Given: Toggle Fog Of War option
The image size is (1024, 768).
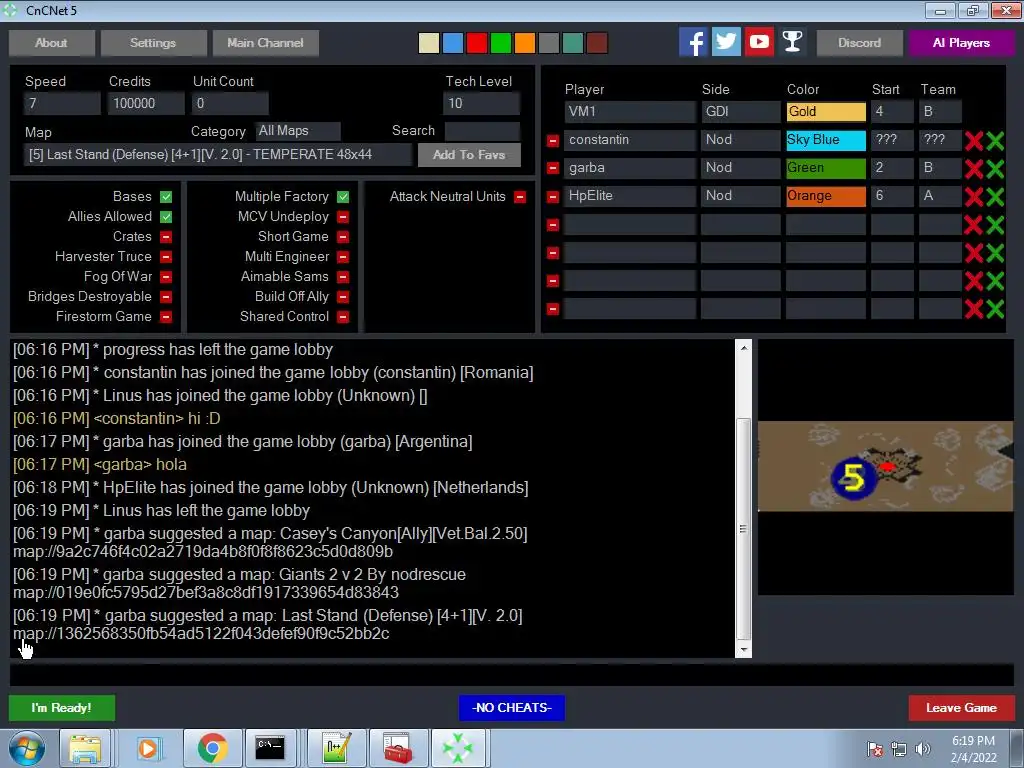Looking at the screenshot, I should (166, 277).
